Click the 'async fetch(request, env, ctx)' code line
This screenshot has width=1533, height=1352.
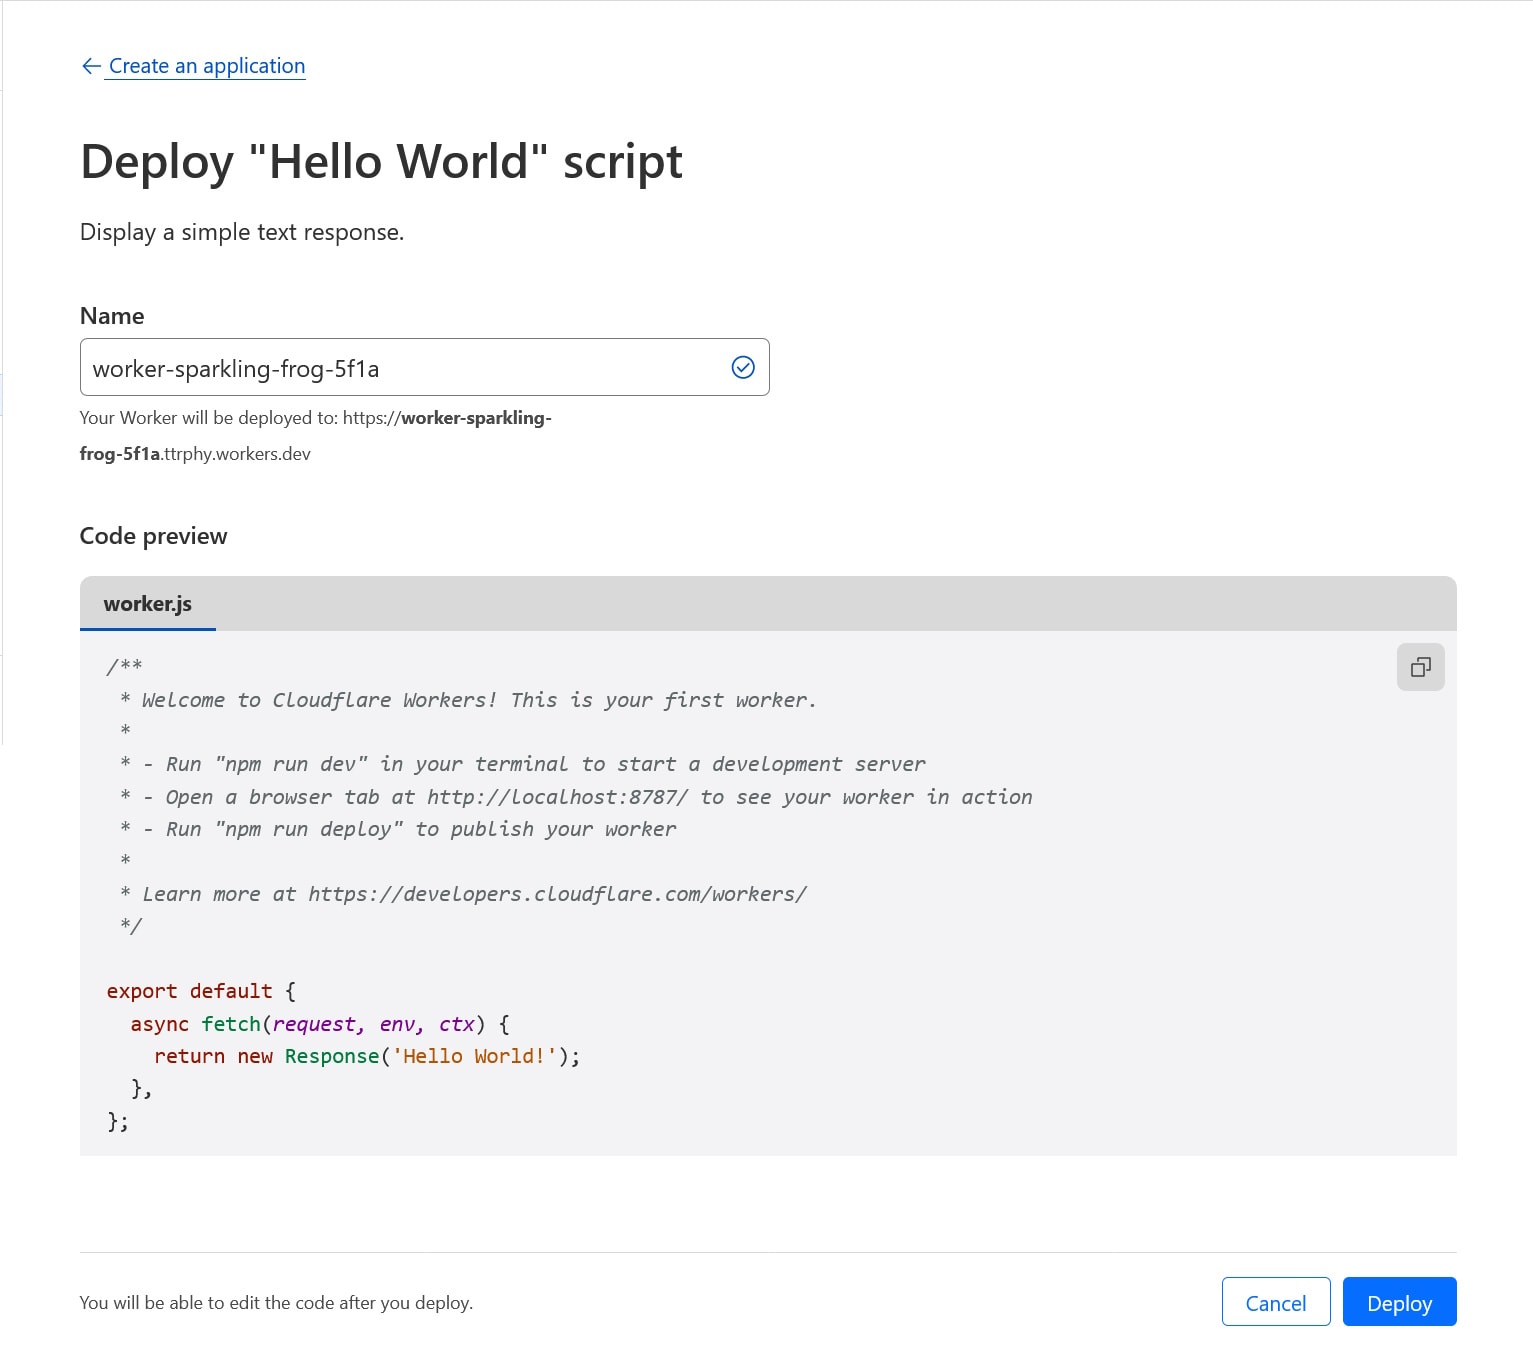[320, 1024]
